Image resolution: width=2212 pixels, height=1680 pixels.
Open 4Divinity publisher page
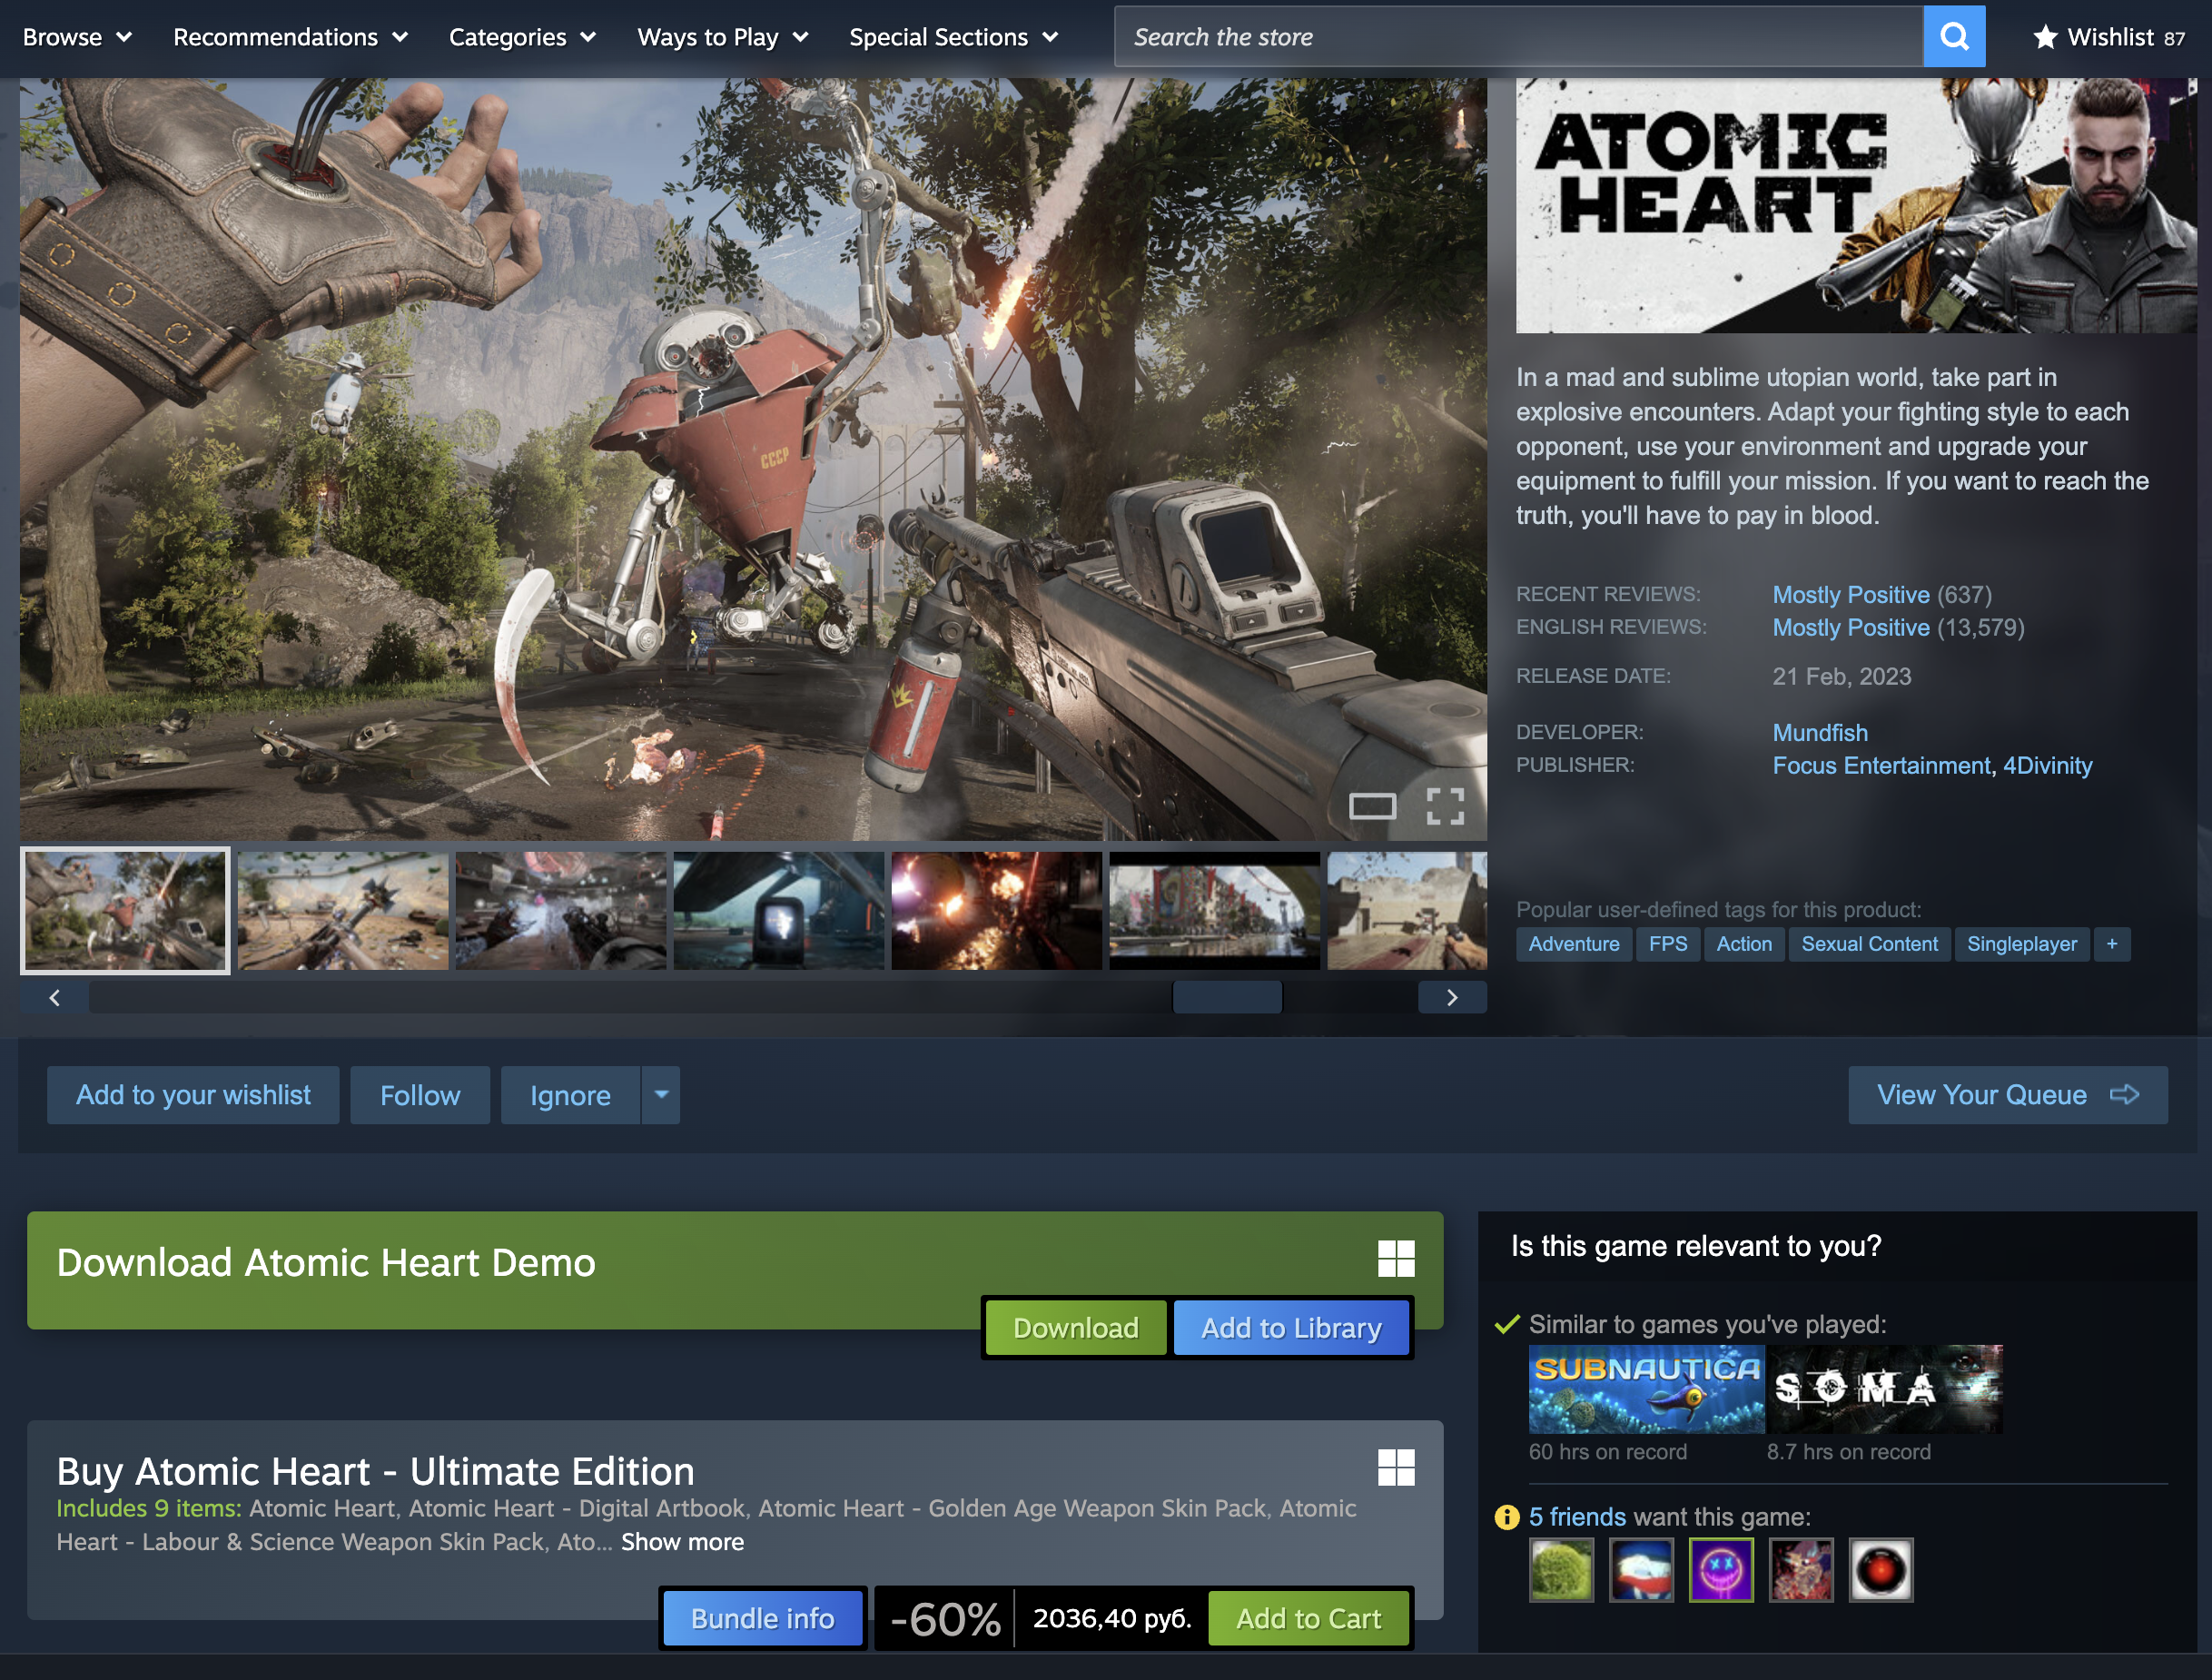tap(2047, 766)
